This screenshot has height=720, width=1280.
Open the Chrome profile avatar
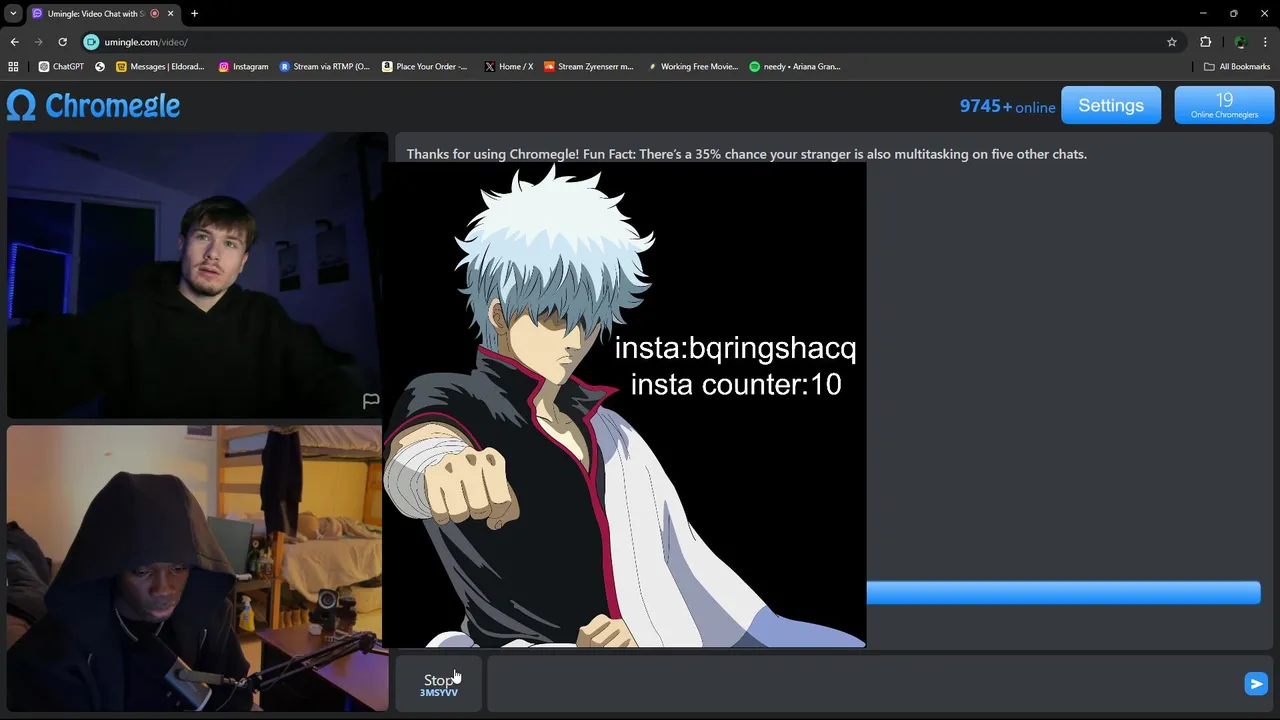(1240, 42)
